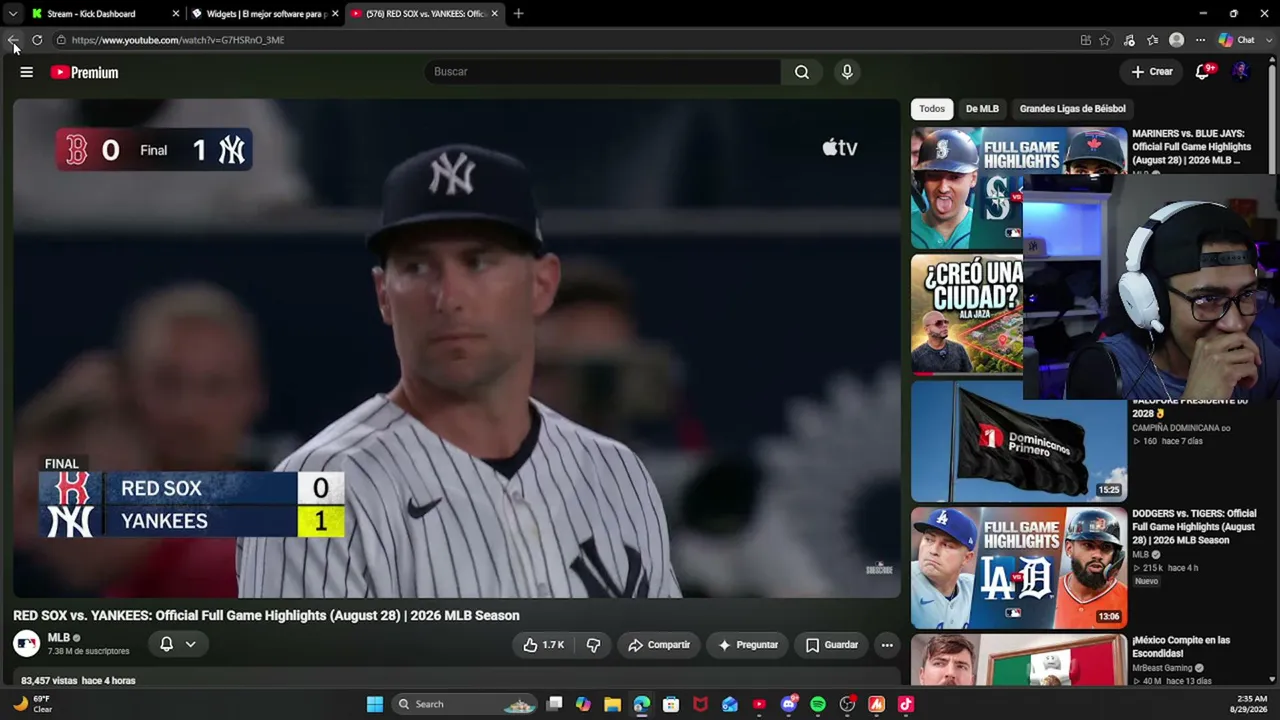The image size is (1280, 720).
Task: Click the '83,457 vistas hace 4 horas' description text
Action: pos(78,681)
